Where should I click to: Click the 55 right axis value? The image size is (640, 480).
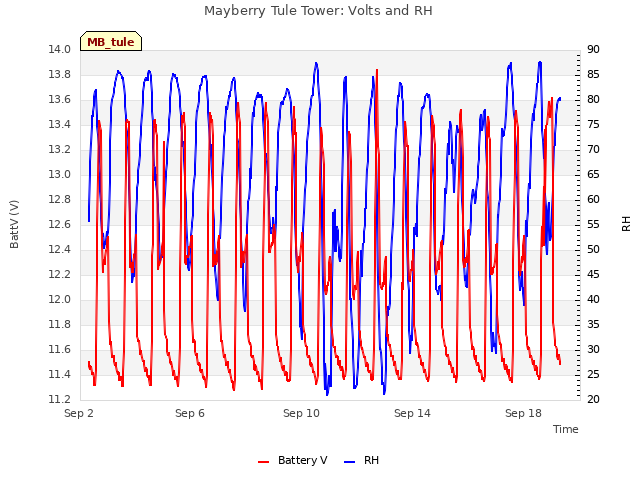pos(593,224)
